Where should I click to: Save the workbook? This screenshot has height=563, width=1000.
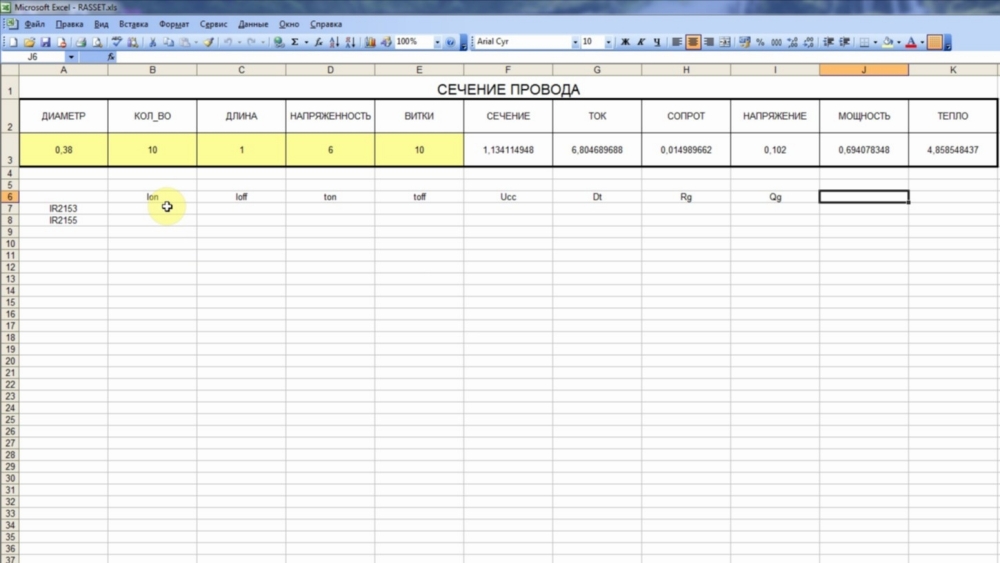(x=45, y=42)
